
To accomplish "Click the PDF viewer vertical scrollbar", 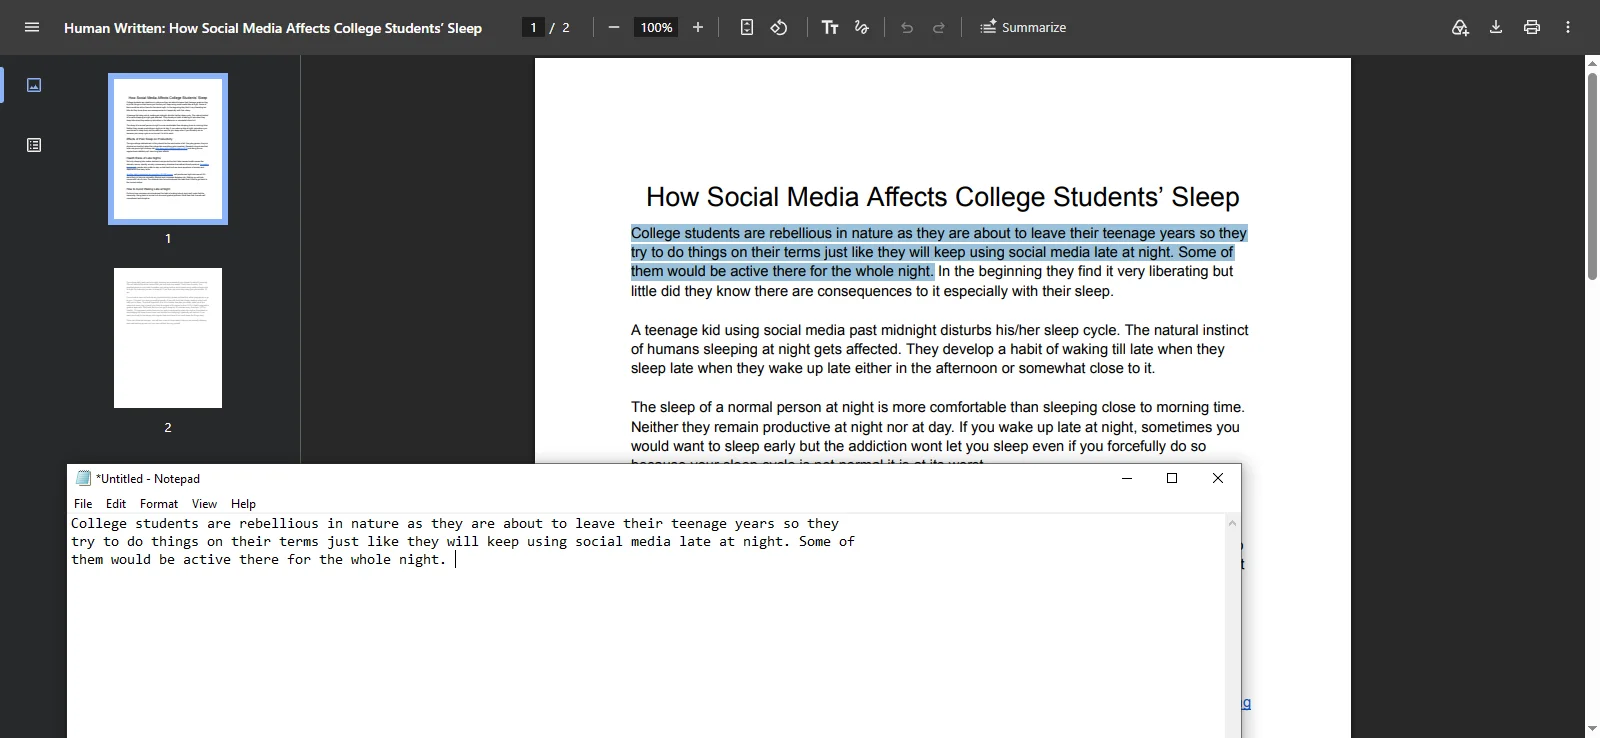I will click(1592, 175).
